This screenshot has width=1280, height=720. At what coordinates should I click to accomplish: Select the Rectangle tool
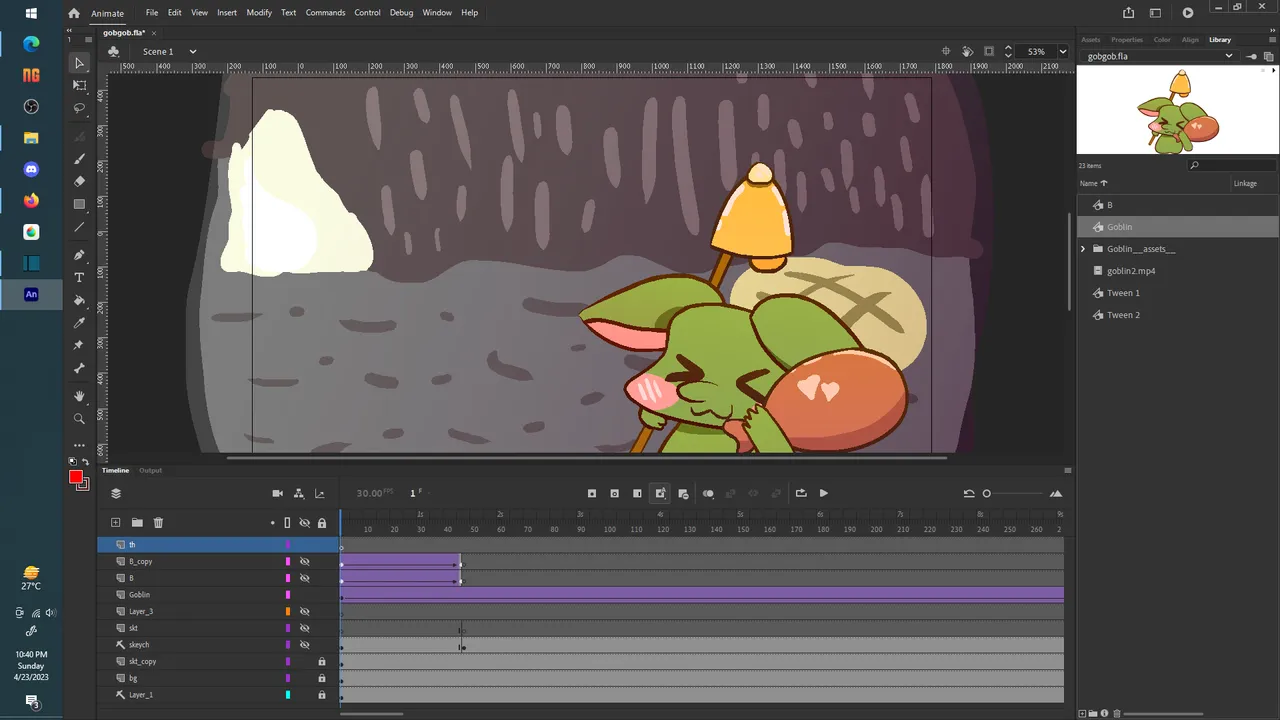pyautogui.click(x=80, y=204)
